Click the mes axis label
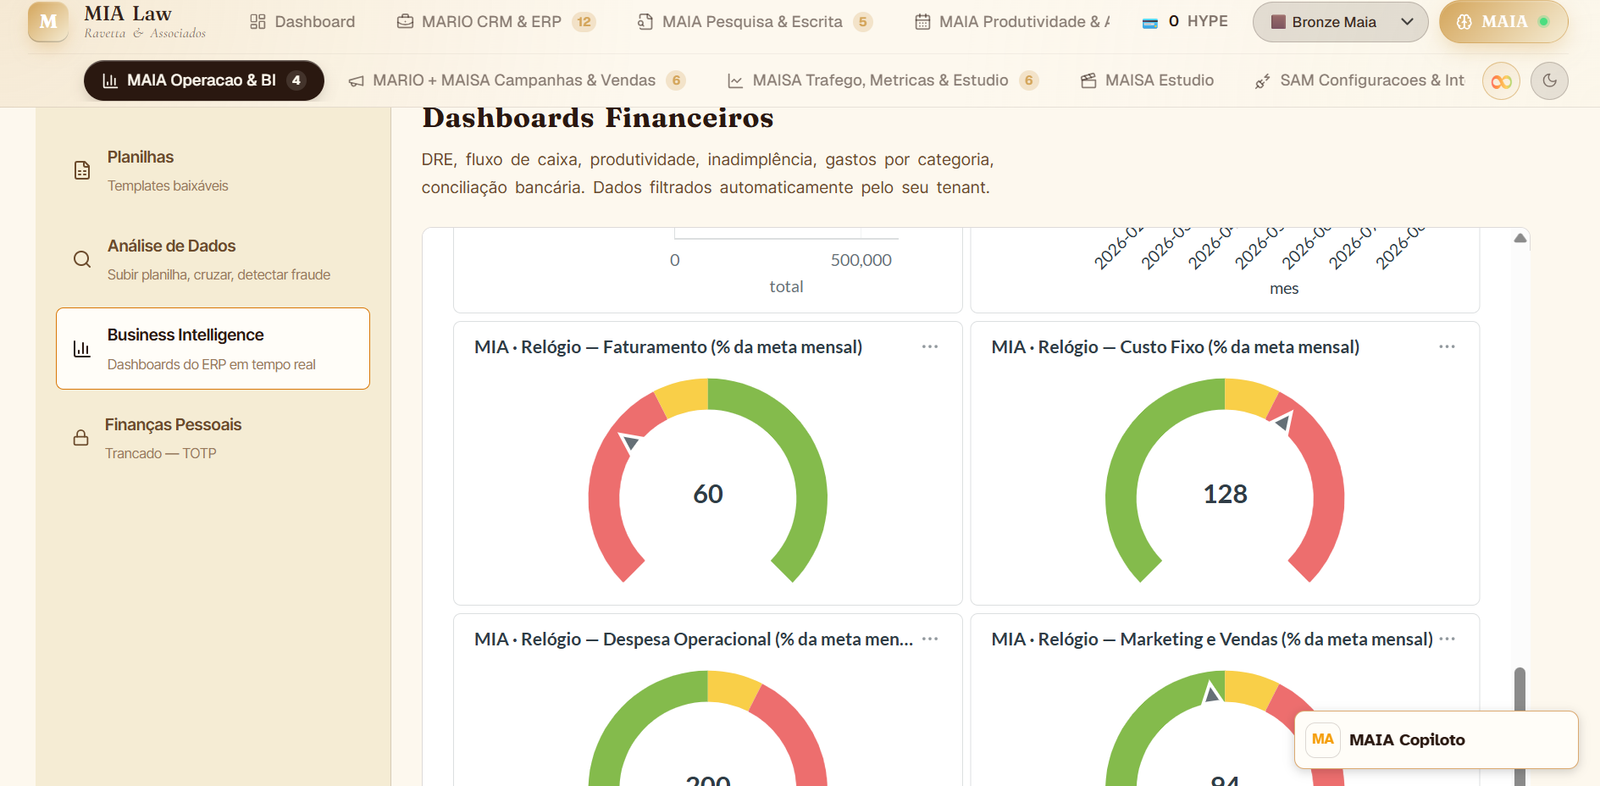 [x=1284, y=289]
